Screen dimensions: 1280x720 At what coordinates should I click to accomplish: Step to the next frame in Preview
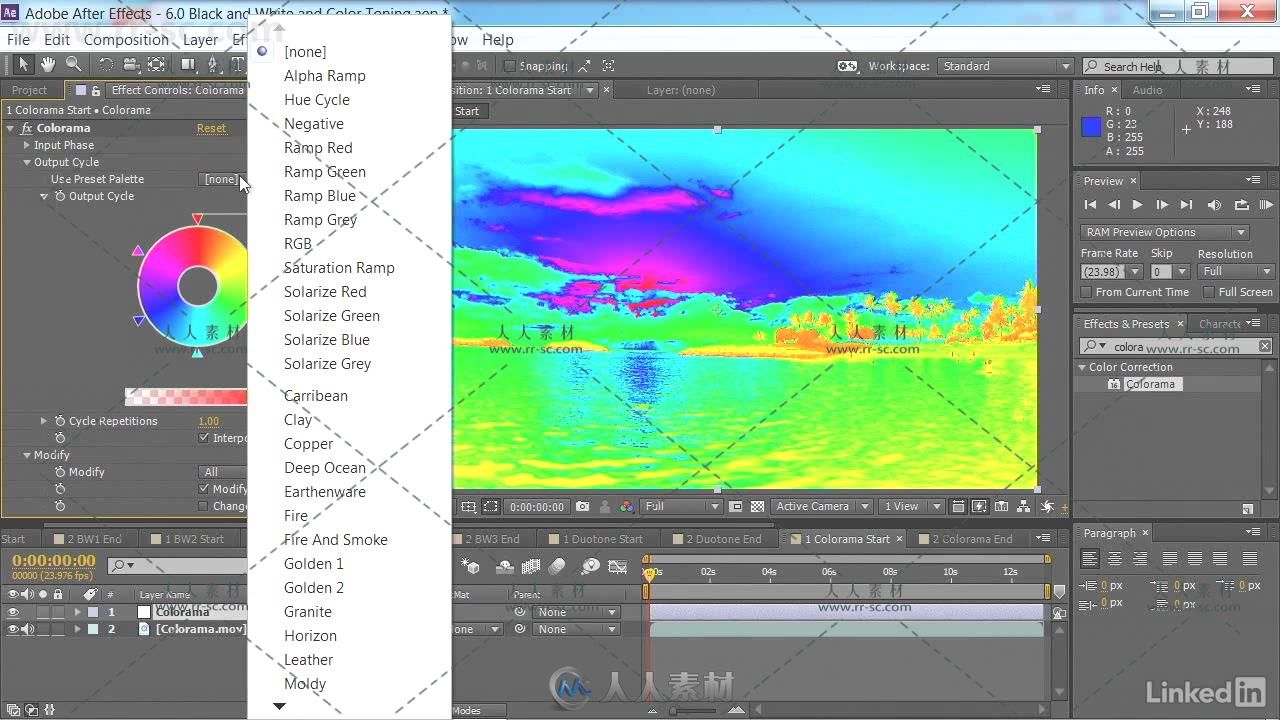[x=1162, y=205]
